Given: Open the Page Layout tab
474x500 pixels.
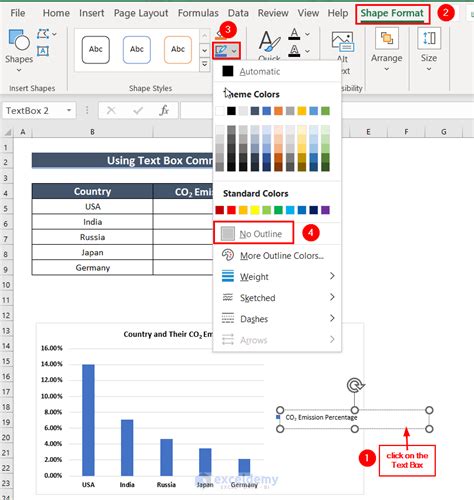Looking at the screenshot, I should (141, 13).
